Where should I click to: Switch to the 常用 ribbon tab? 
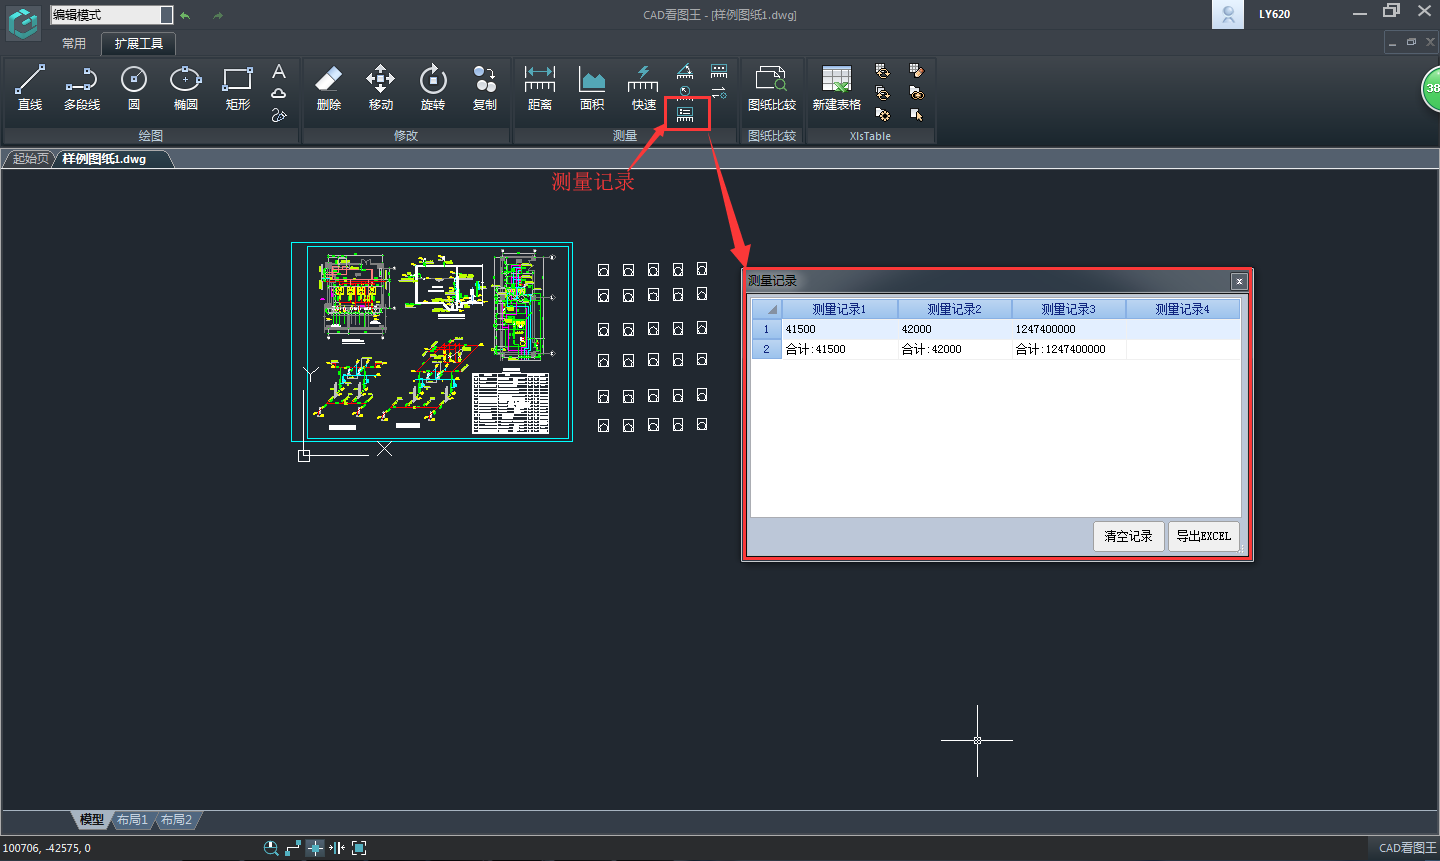tap(74, 44)
